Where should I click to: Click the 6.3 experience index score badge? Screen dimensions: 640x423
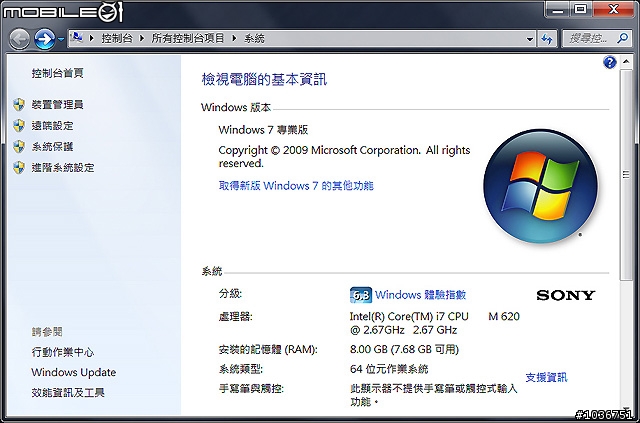click(x=361, y=295)
